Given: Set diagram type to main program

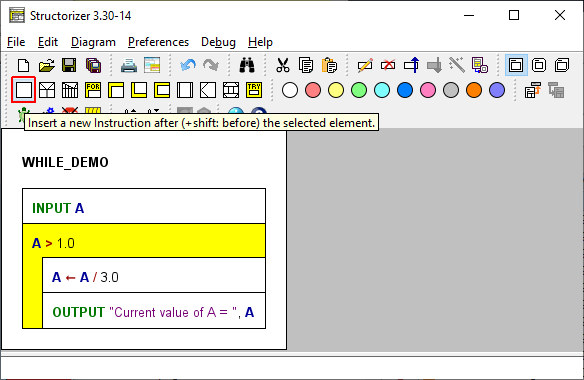Looking at the screenshot, I should [x=516, y=66].
